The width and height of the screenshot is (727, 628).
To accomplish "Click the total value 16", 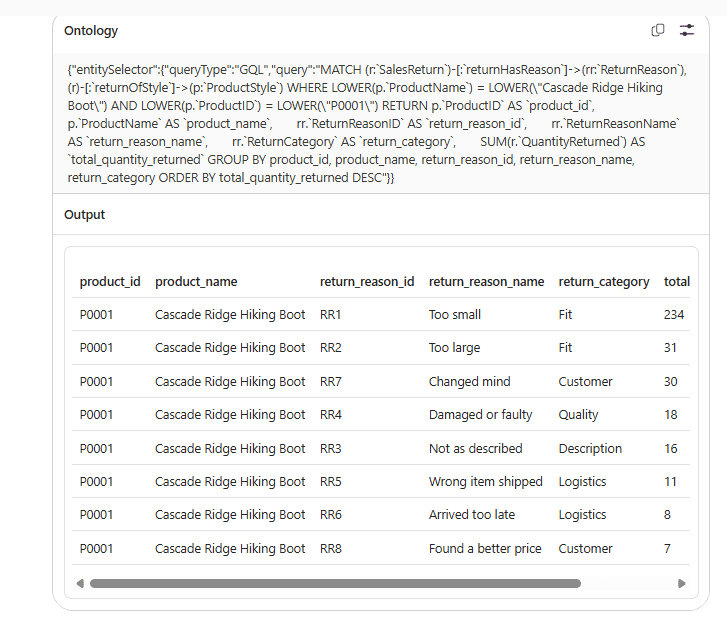I will 671,449.
